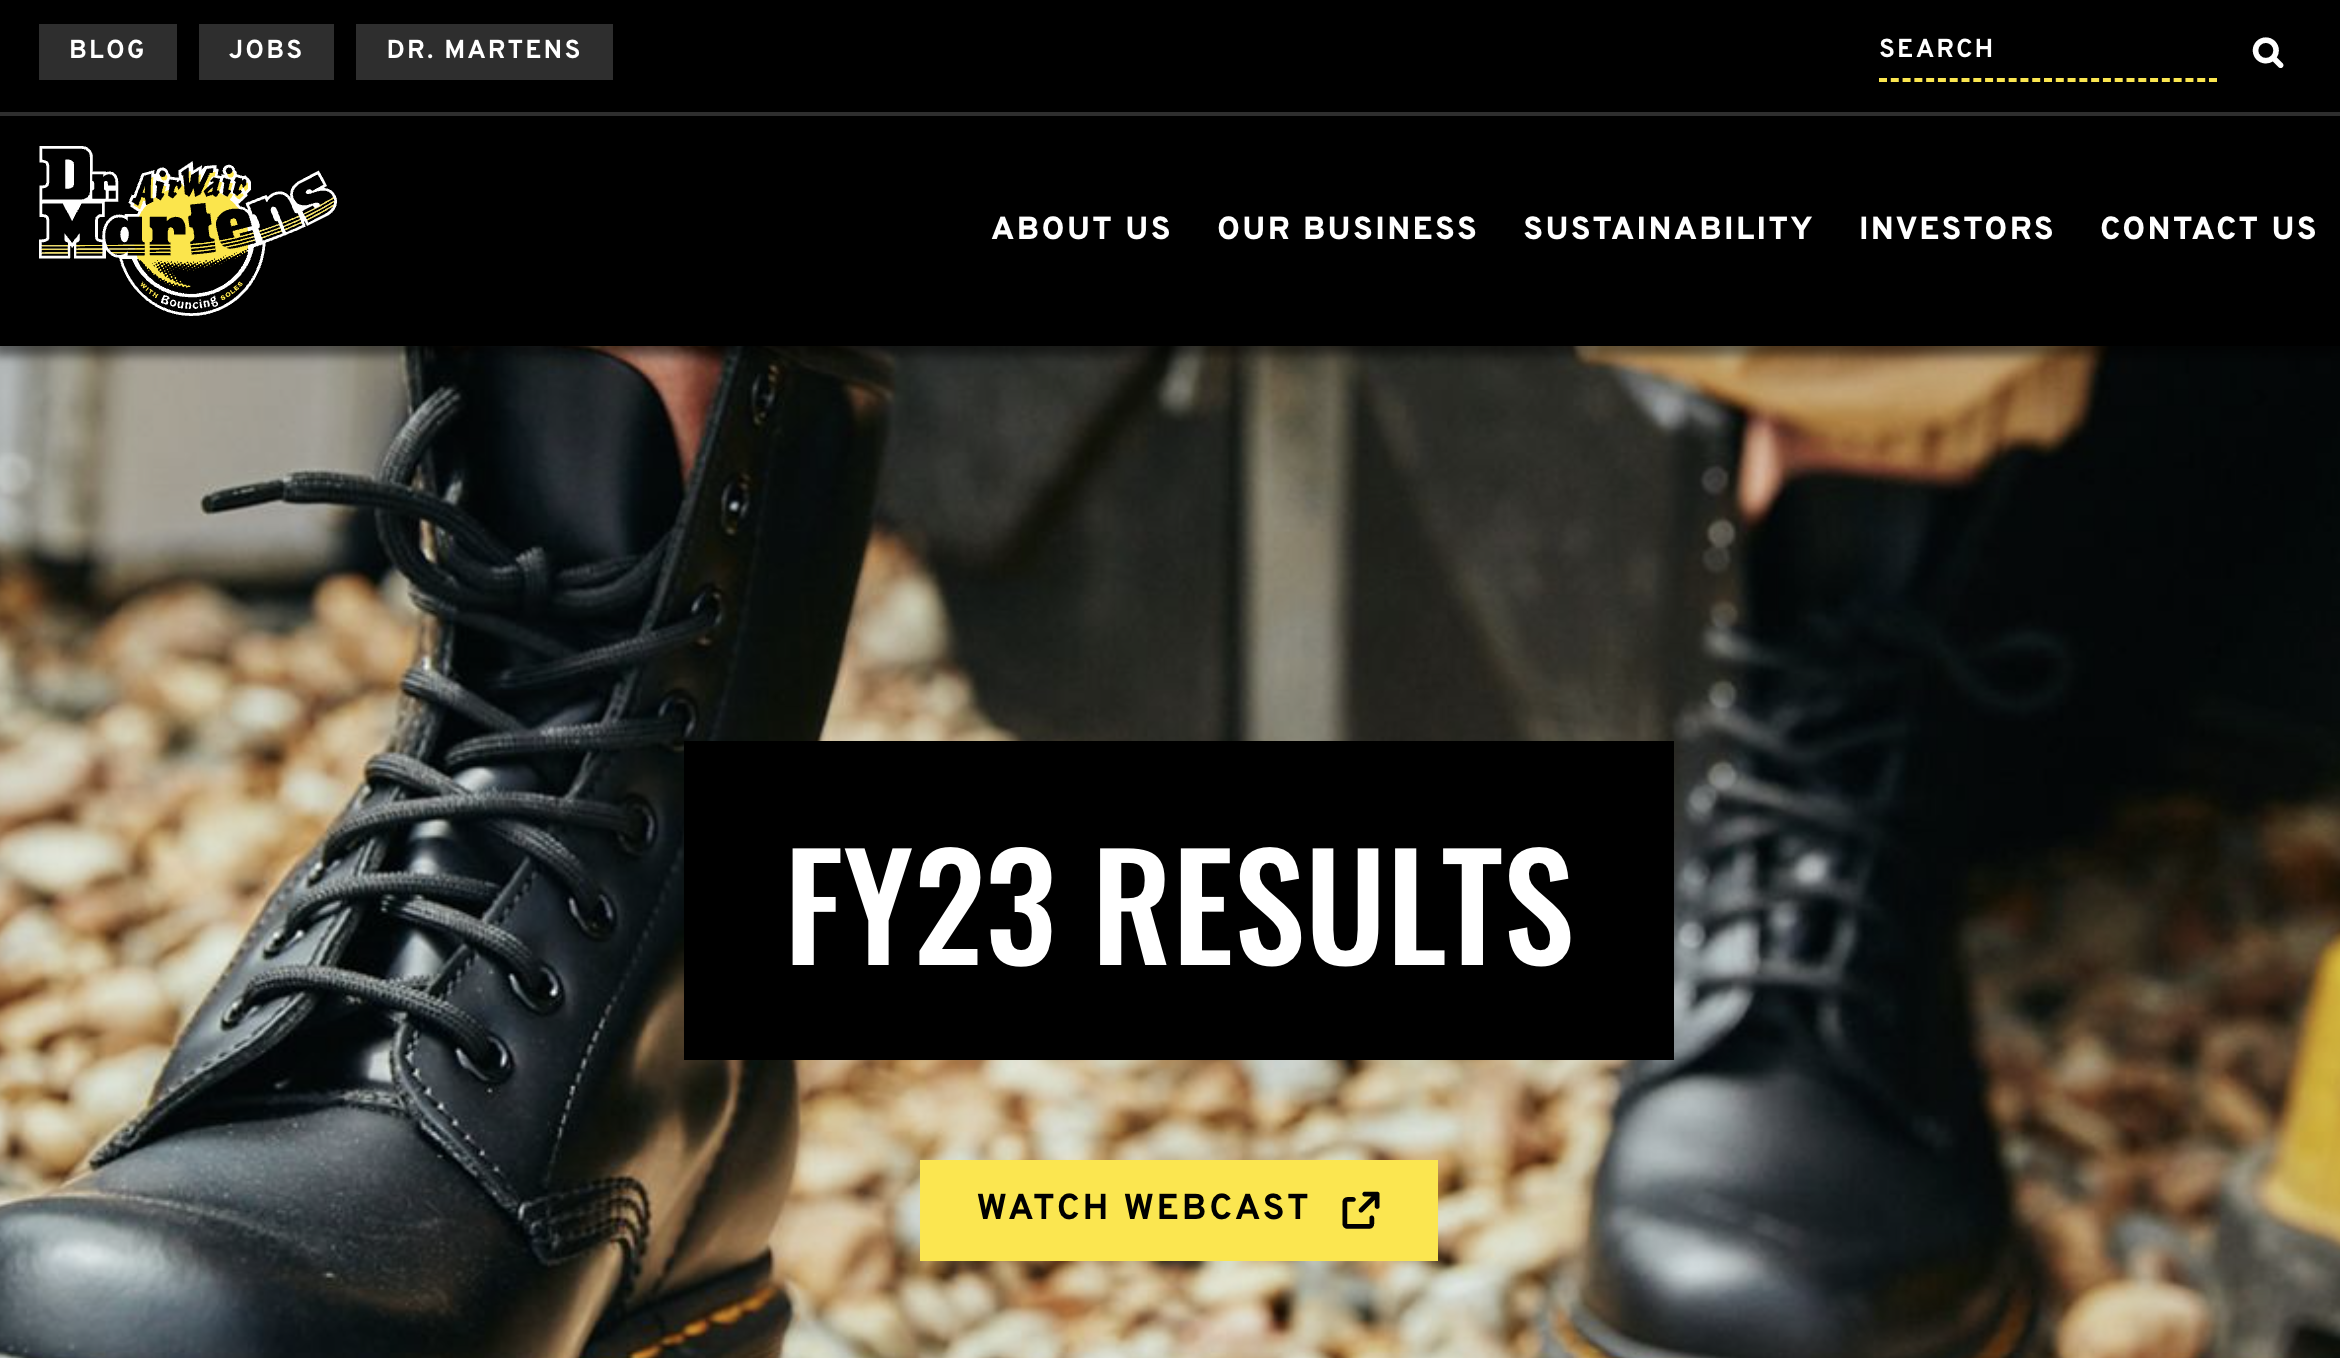
Task: Focus the Search text field
Action: tap(2047, 50)
